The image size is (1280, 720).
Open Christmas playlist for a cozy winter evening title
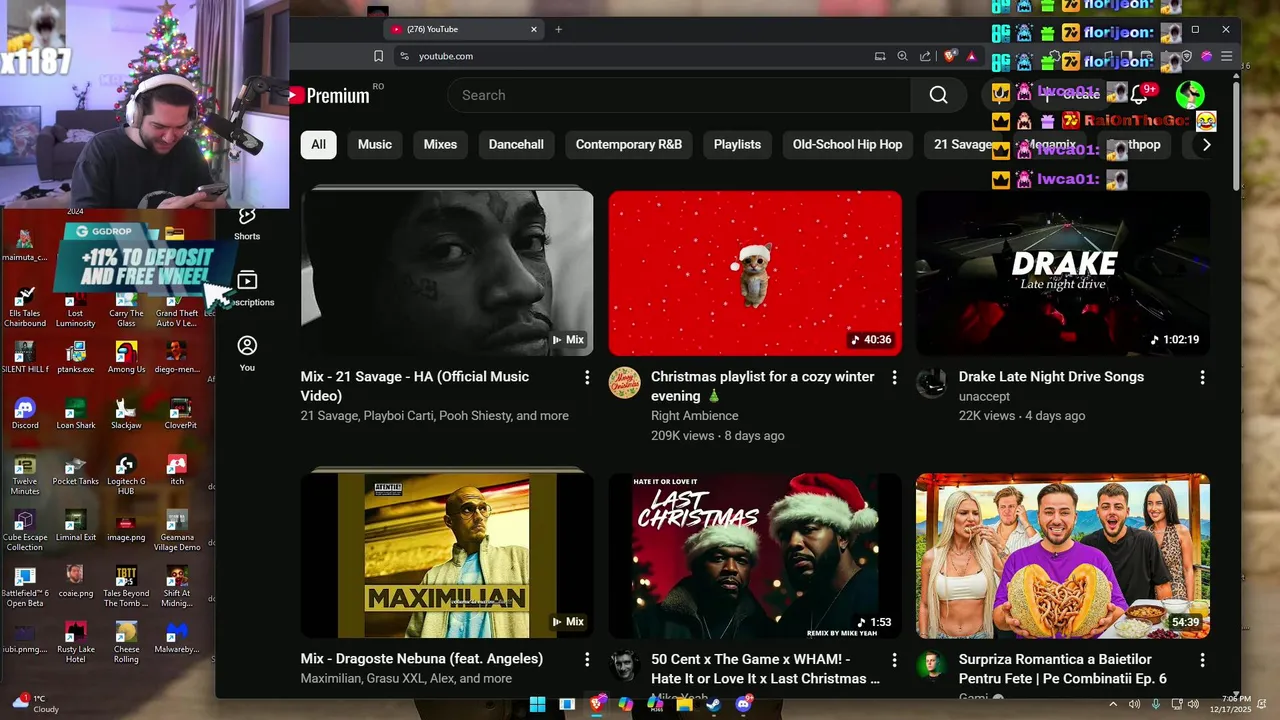(762, 386)
